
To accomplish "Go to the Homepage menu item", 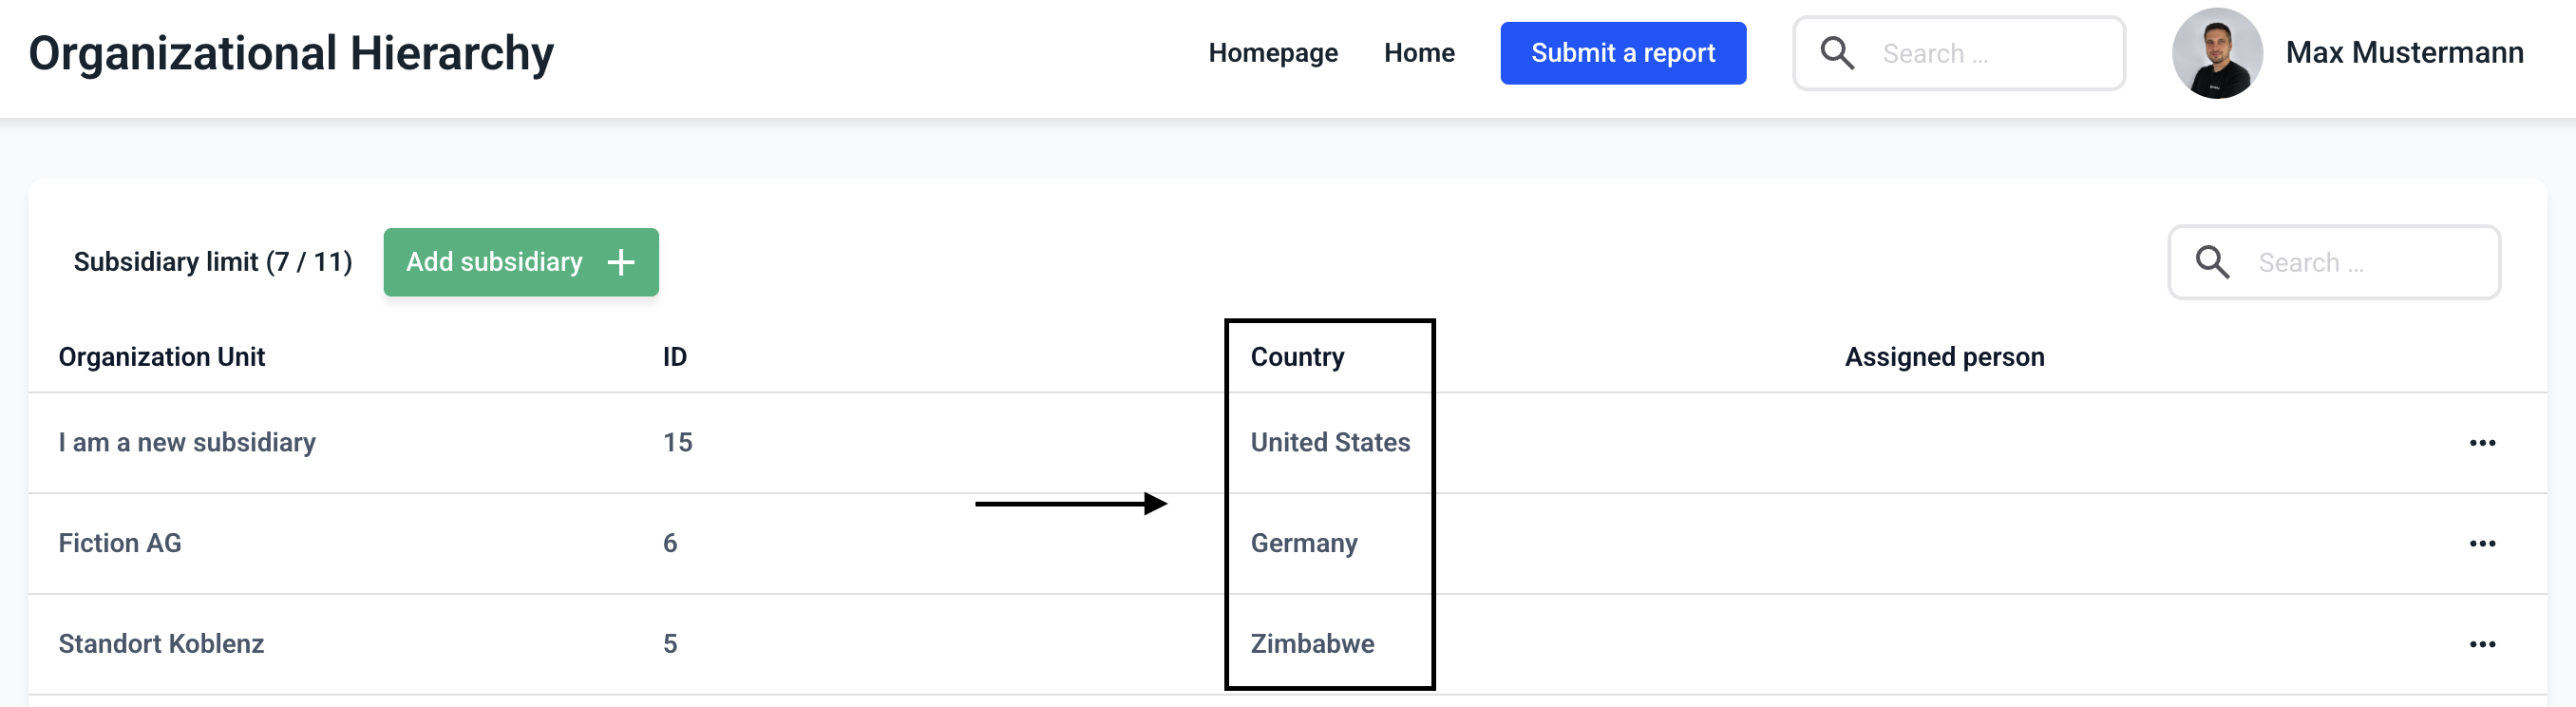I will 1272,53.
